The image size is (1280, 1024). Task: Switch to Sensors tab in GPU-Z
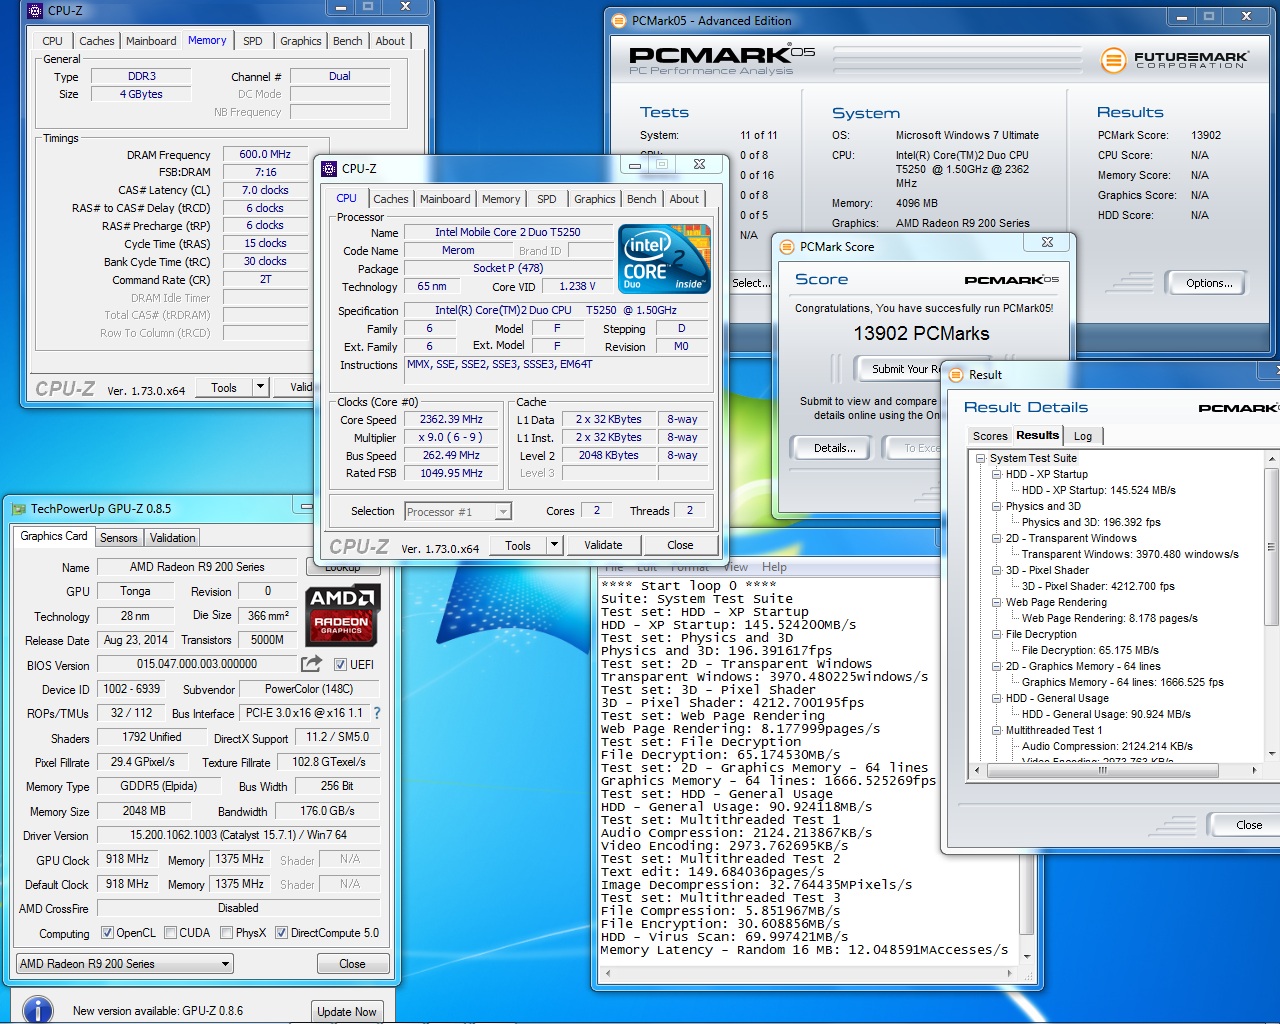(x=118, y=538)
